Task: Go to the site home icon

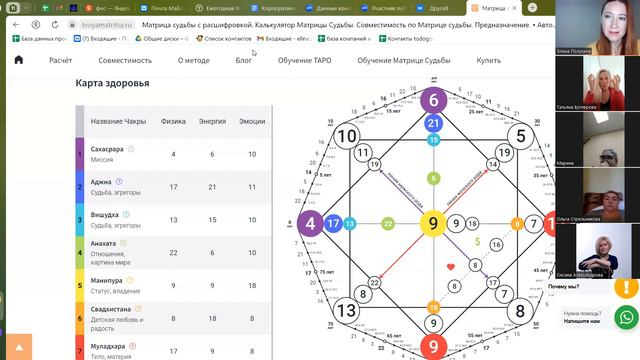Action: click(18, 60)
